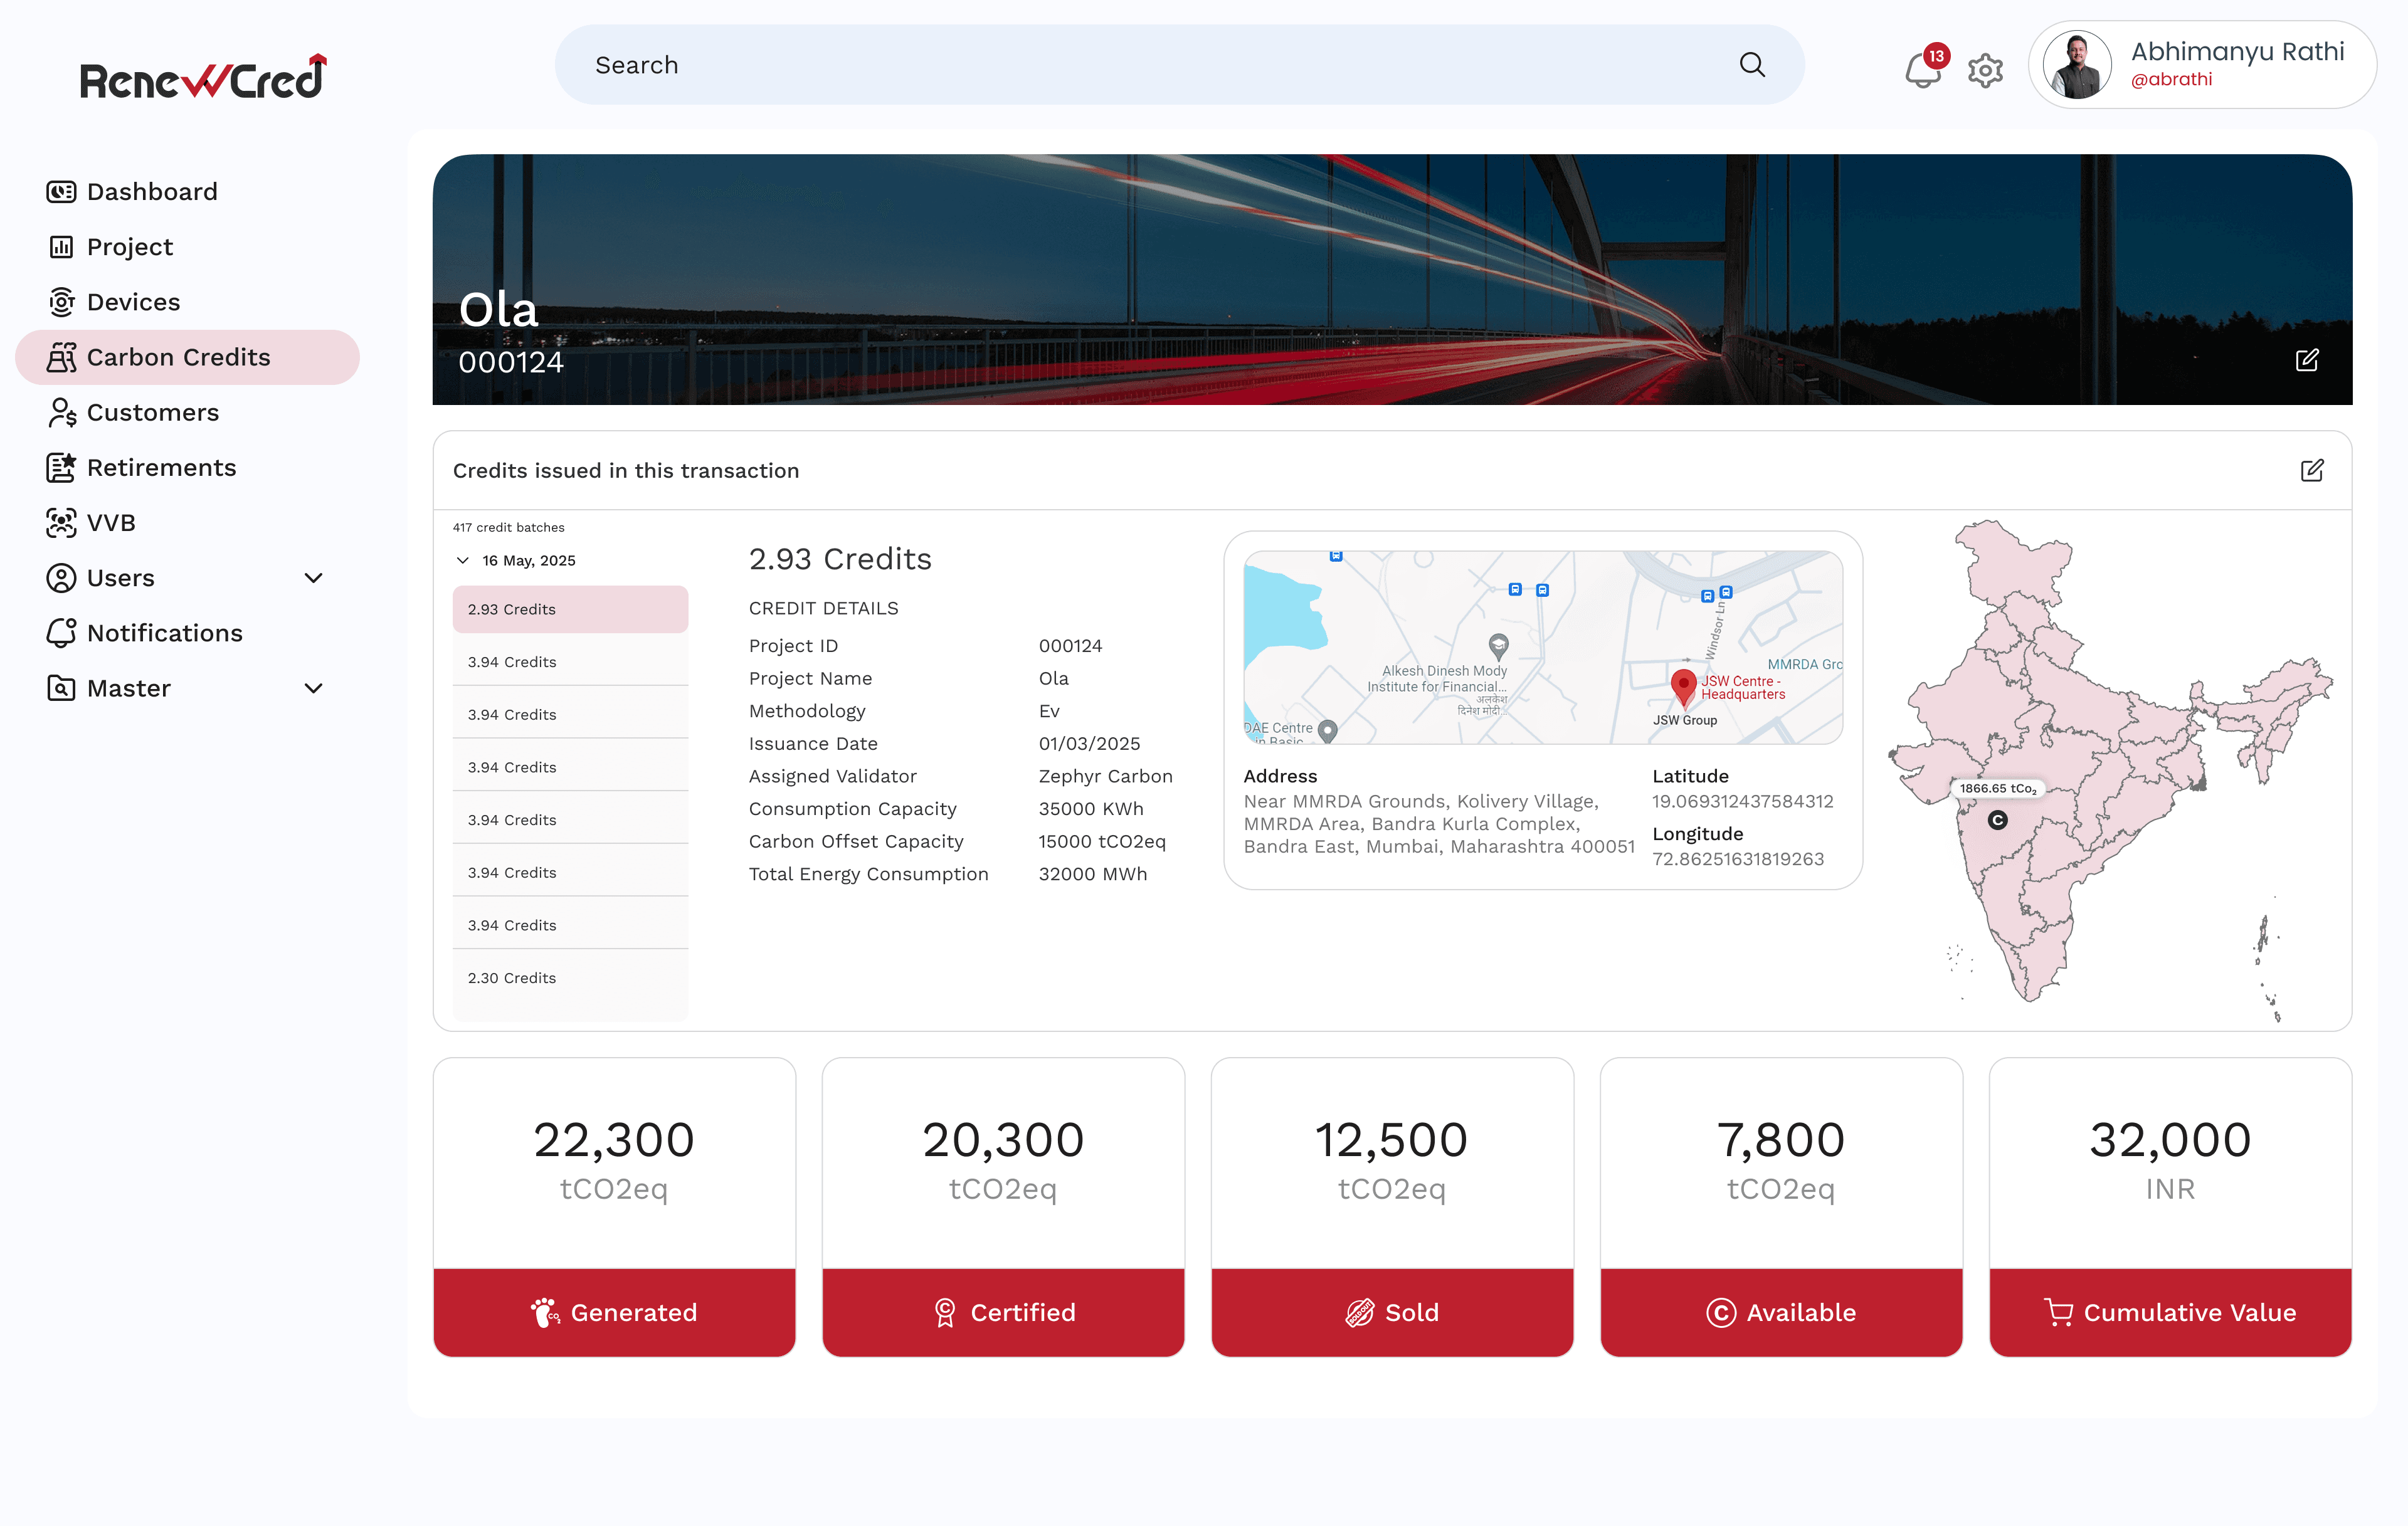Go to Retirements section
Viewport: 2408px width, 1526px height.
(161, 467)
